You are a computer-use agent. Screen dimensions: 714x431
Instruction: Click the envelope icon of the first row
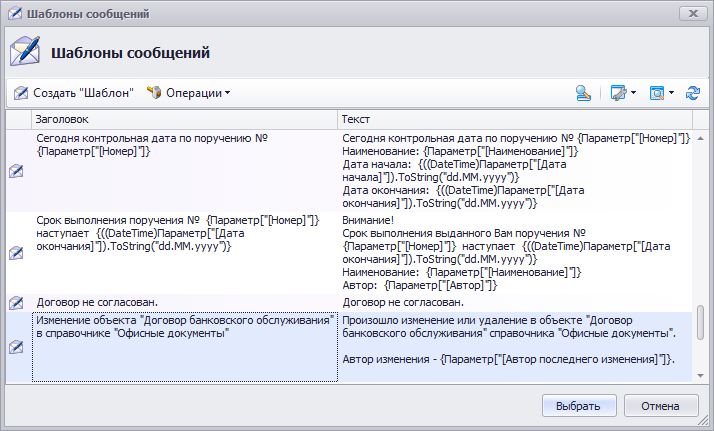pos(16,172)
